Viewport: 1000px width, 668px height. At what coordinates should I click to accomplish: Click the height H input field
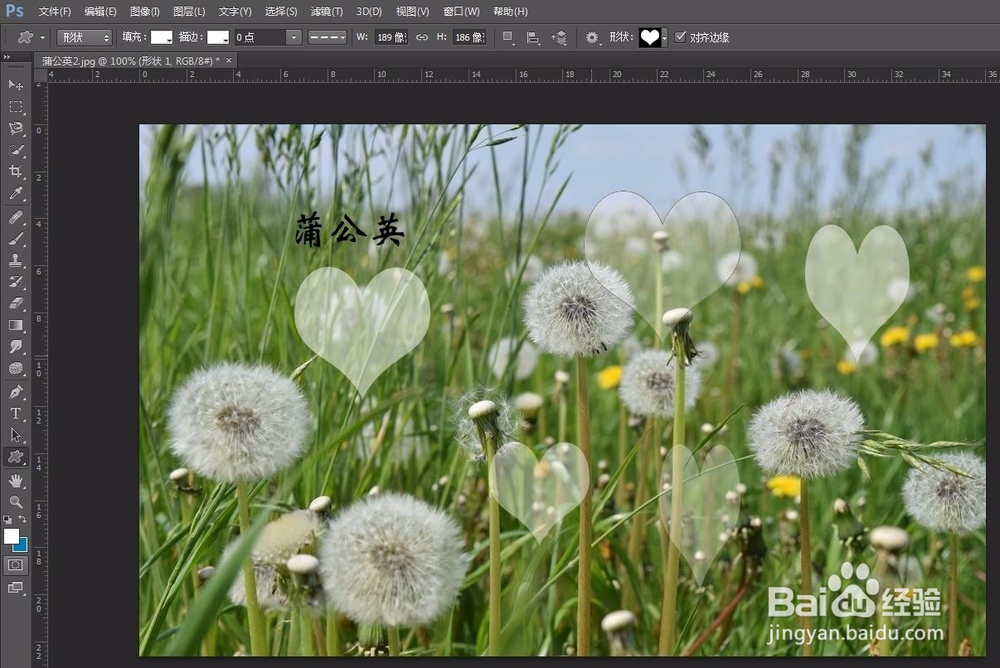(469, 38)
